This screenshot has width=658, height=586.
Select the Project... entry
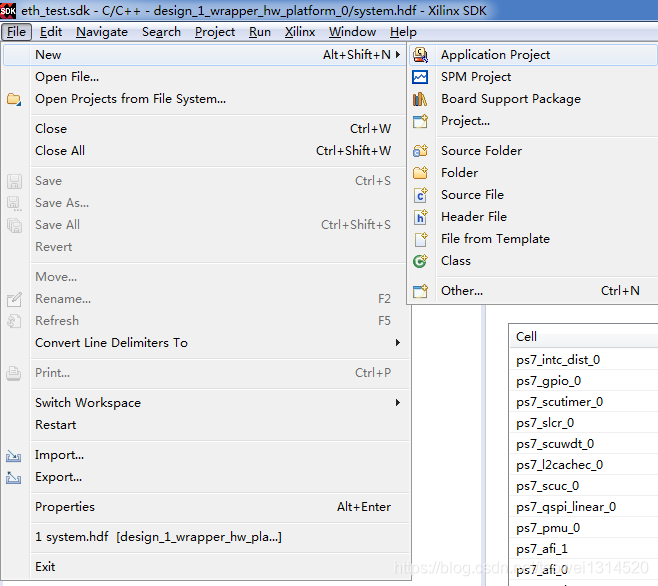click(x=533, y=121)
